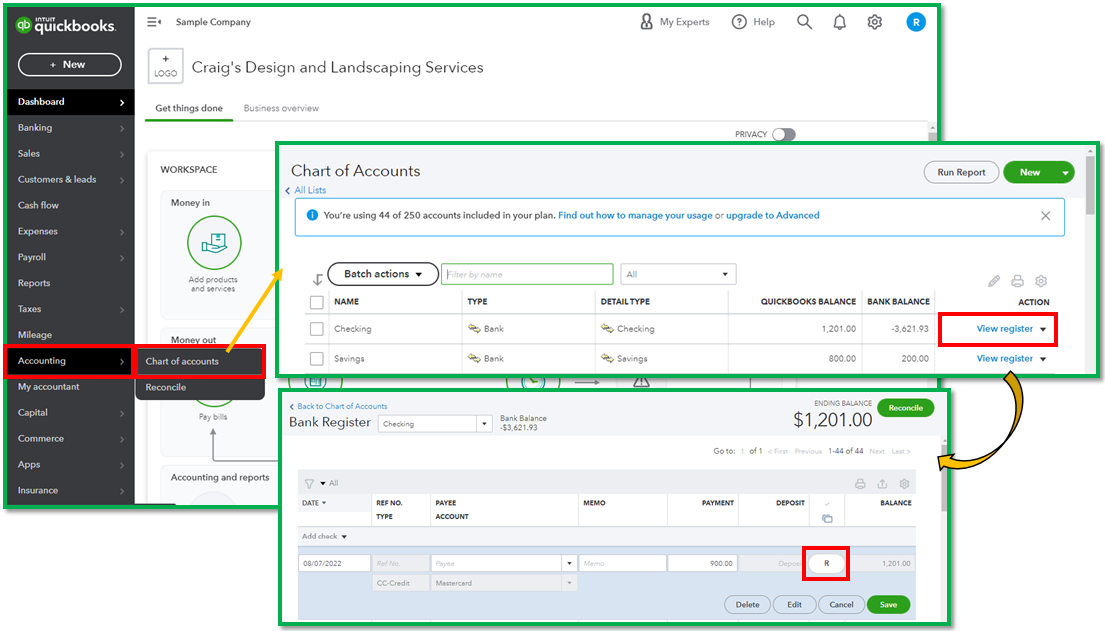Image resolution: width=1105 pixels, height=631 pixels.
Task: Click the print icon in Bank Register
Action: click(860, 484)
